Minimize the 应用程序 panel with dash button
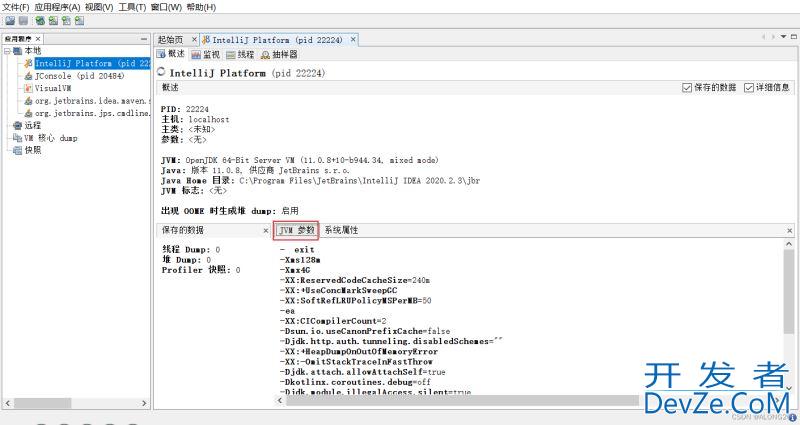 pyautogui.click(x=144, y=39)
